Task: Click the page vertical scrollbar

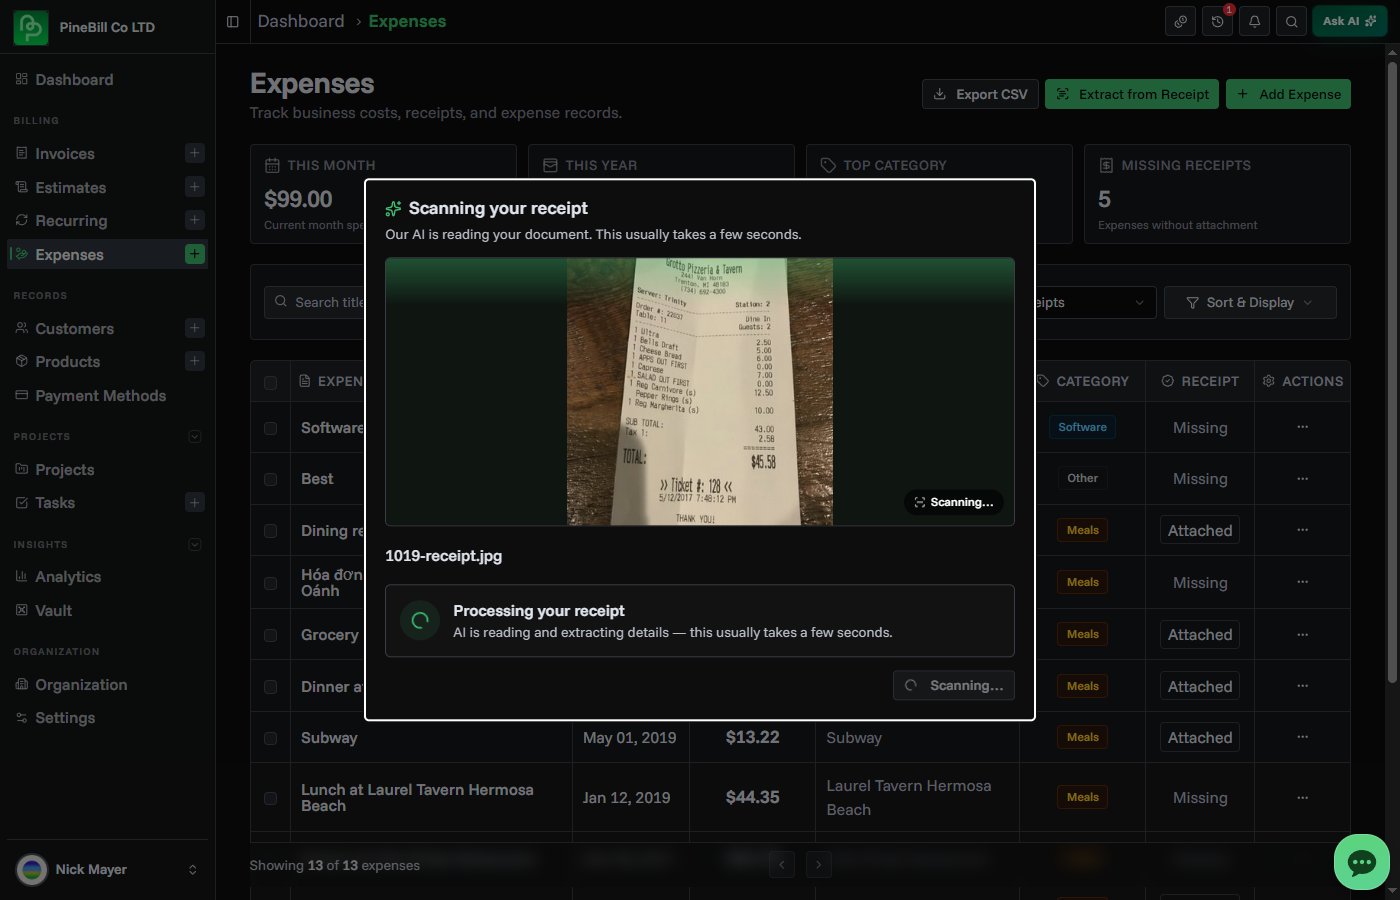Action: point(1392,370)
